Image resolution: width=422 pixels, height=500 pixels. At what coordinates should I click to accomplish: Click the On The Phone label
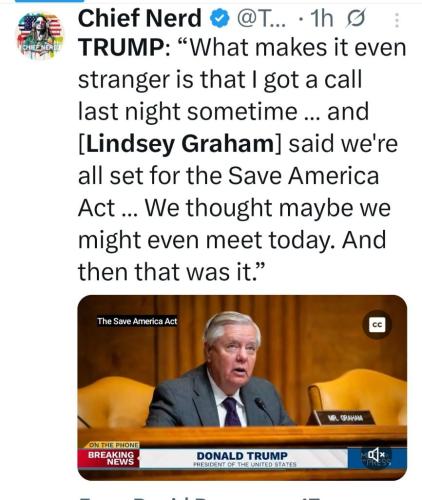click(x=114, y=445)
